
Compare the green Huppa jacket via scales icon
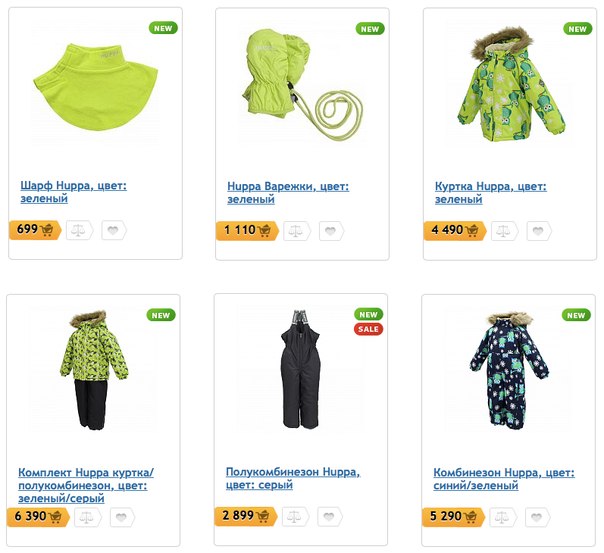pyautogui.click(x=504, y=231)
